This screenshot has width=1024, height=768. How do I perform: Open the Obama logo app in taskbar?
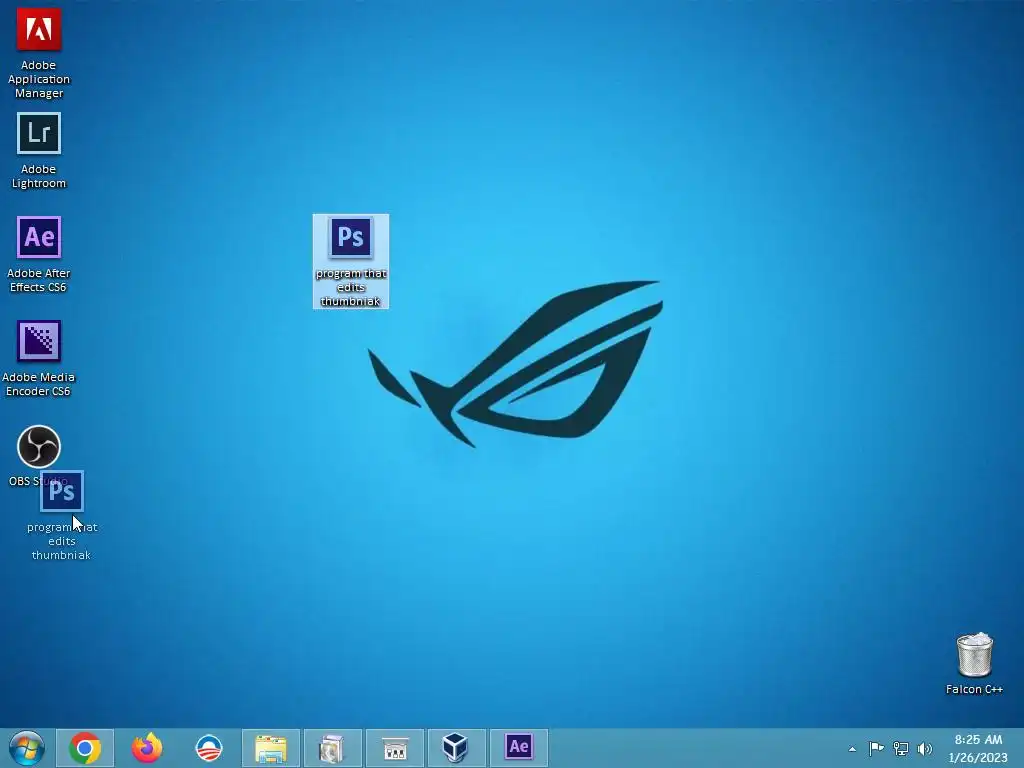(209, 748)
